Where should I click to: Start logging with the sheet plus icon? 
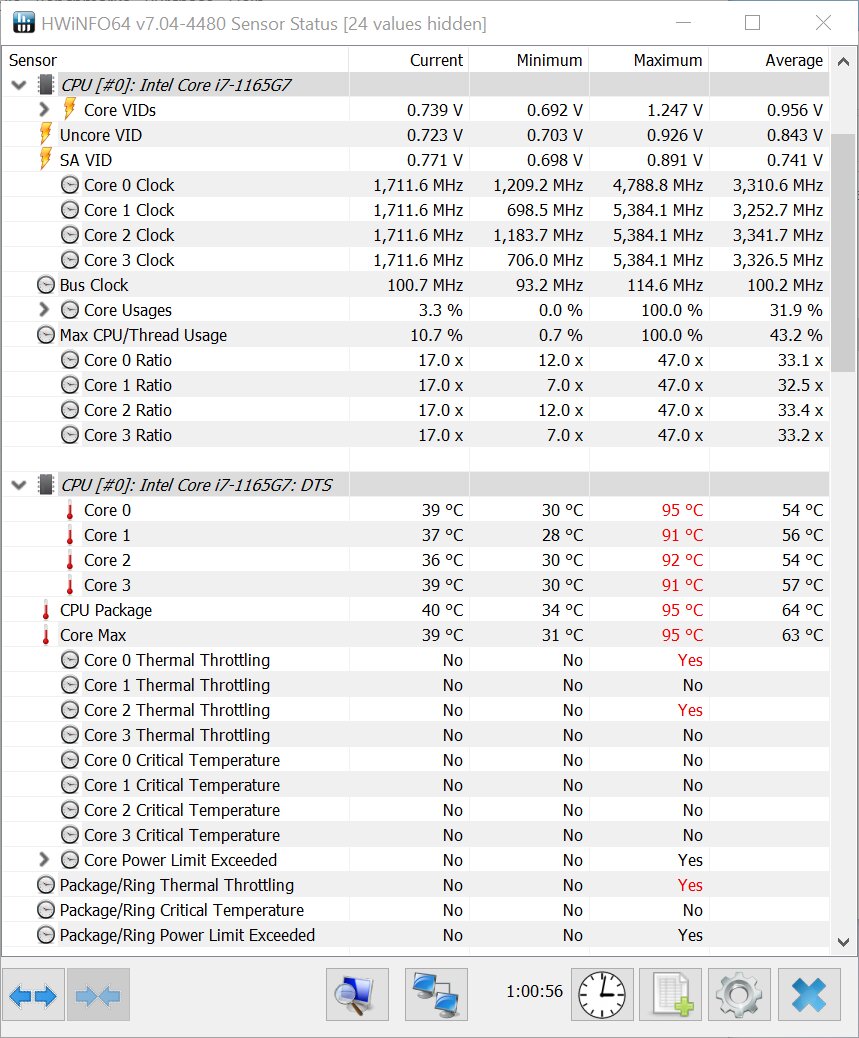pyautogui.click(x=671, y=995)
